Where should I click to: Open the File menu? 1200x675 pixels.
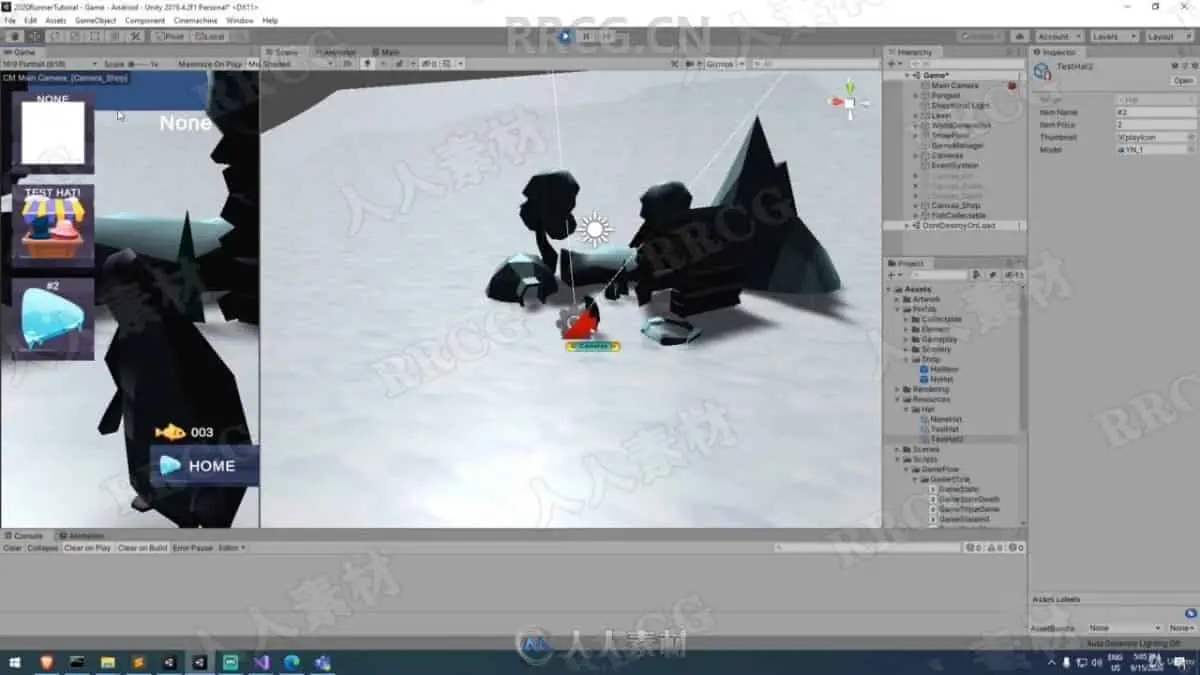10,20
